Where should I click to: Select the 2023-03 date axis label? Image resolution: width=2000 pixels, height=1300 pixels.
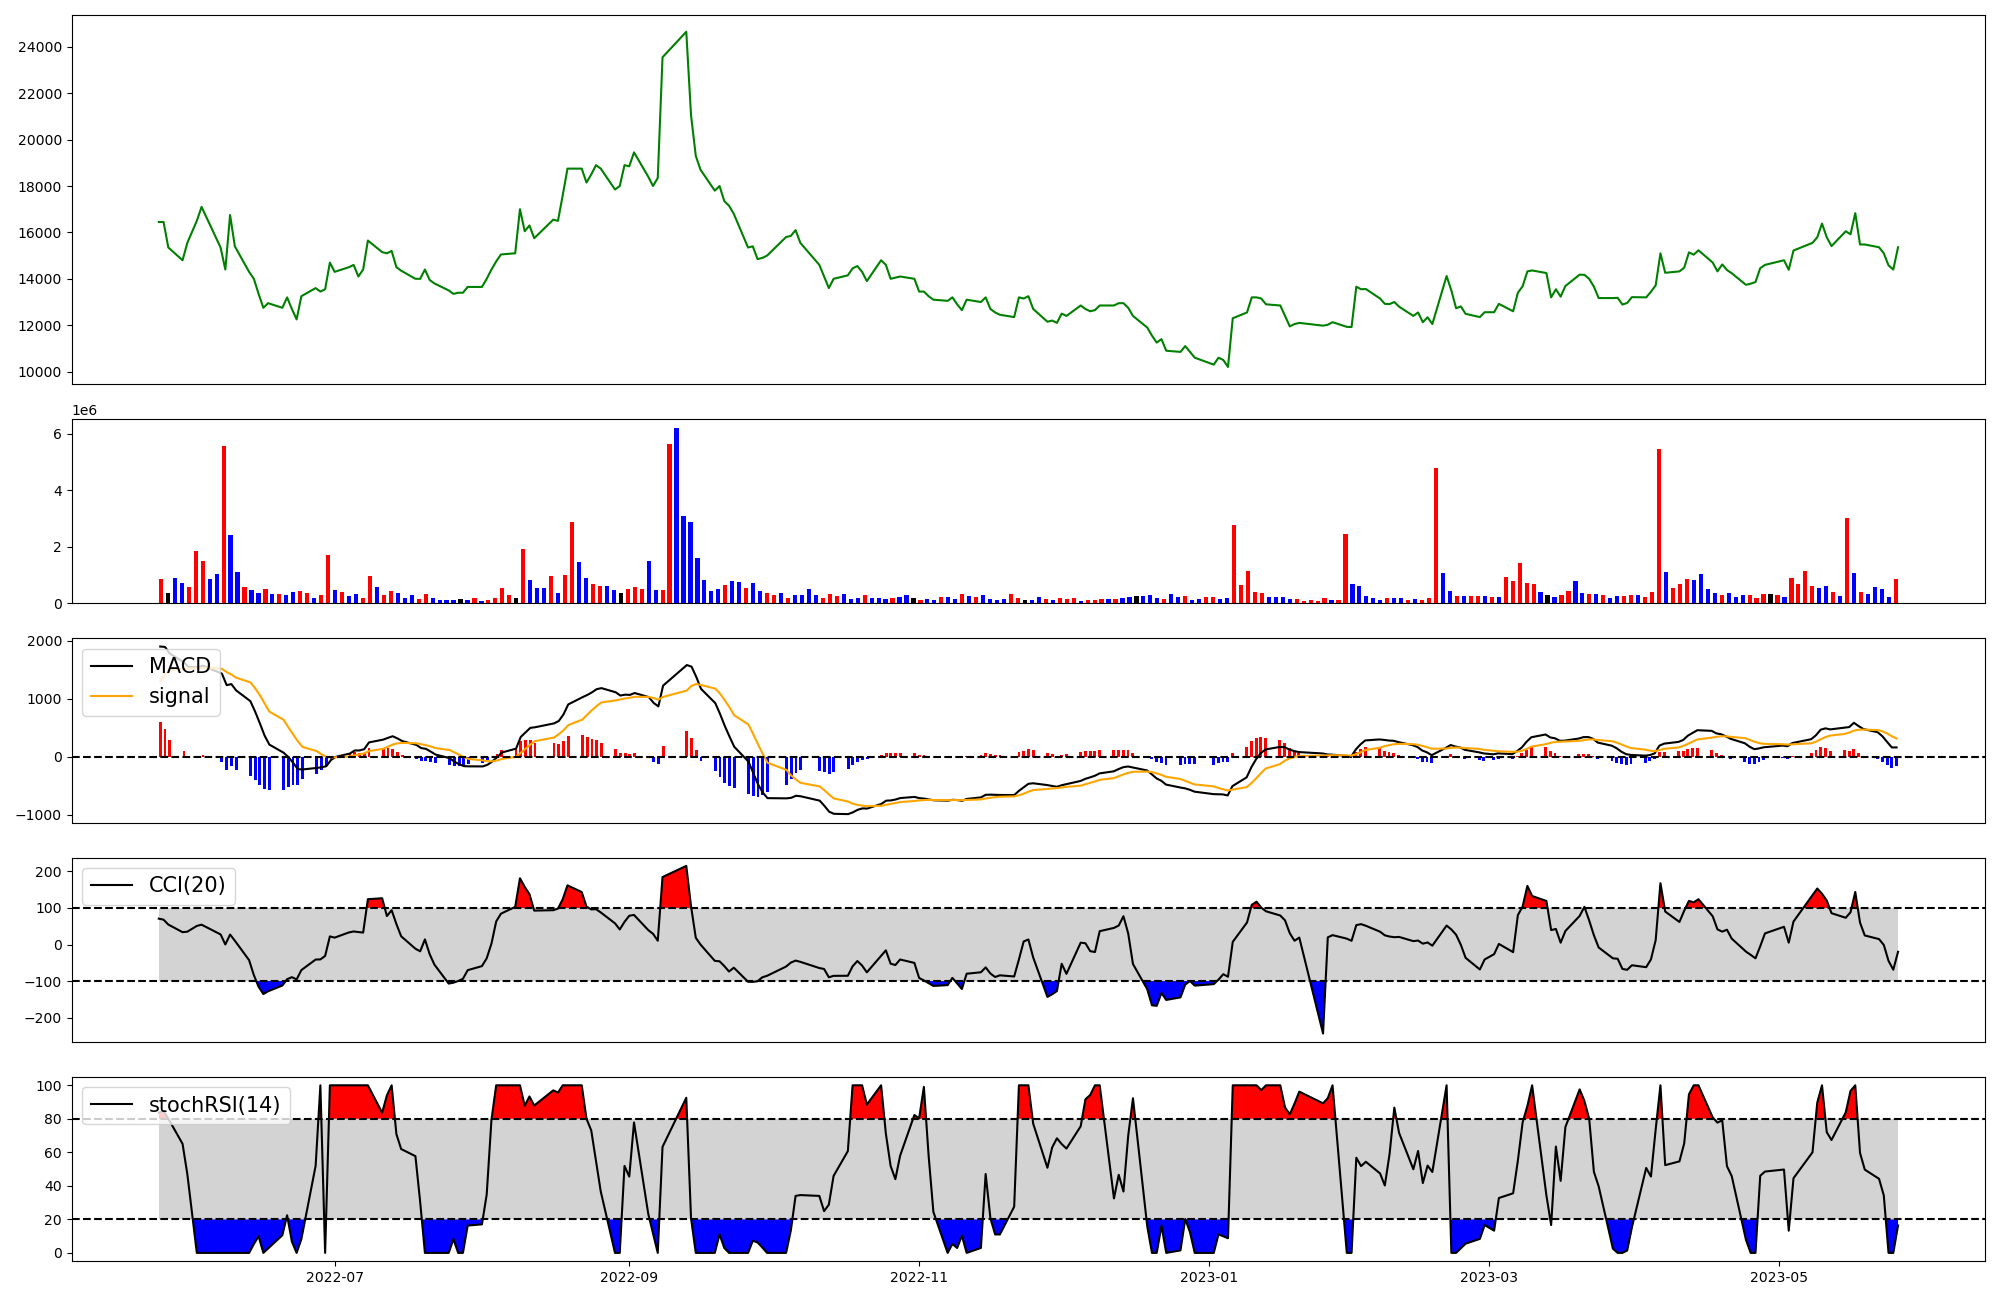point(1489,1277)
